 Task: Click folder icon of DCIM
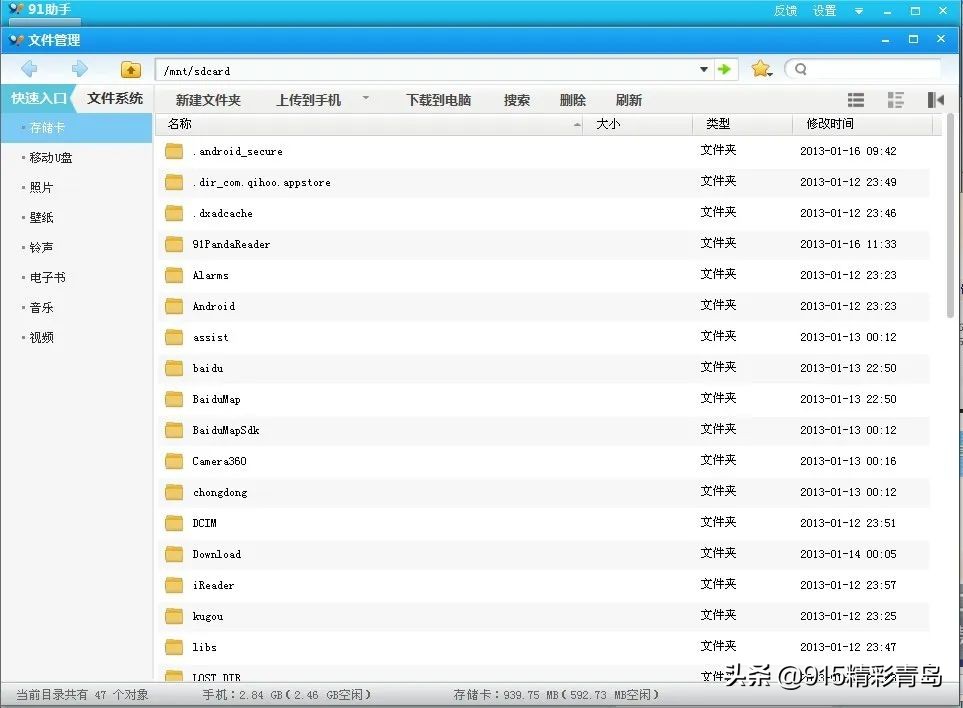[174, 523]
